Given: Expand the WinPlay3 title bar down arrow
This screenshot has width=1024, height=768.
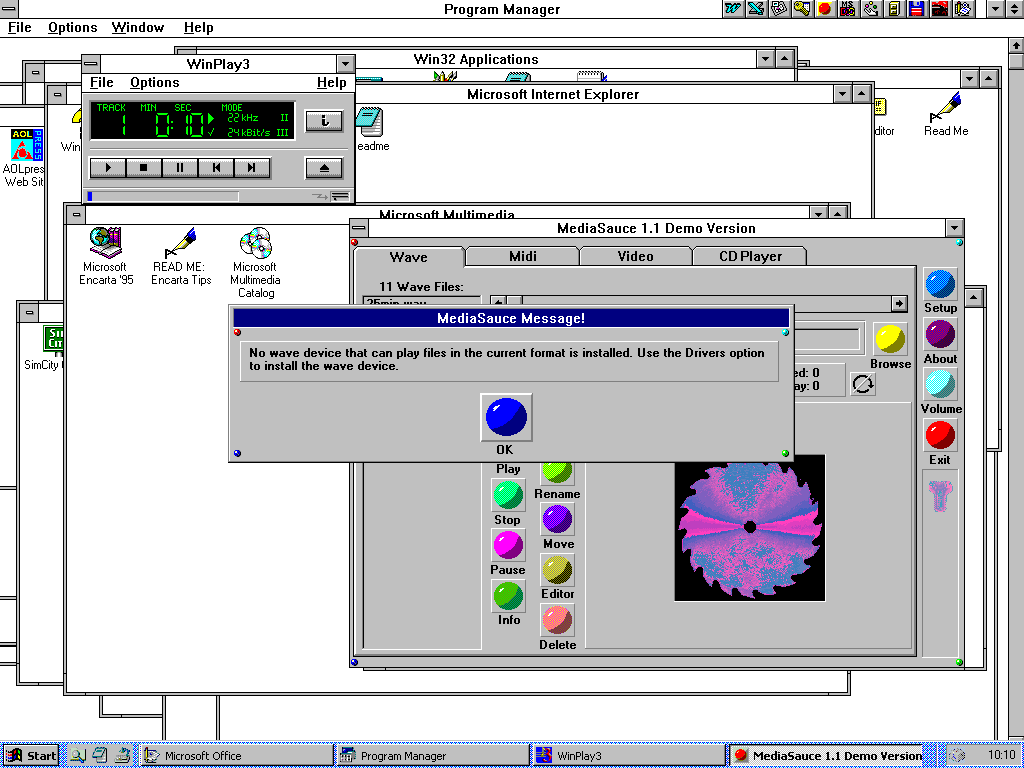Looking at the screenshot, I should click(345, 64).
